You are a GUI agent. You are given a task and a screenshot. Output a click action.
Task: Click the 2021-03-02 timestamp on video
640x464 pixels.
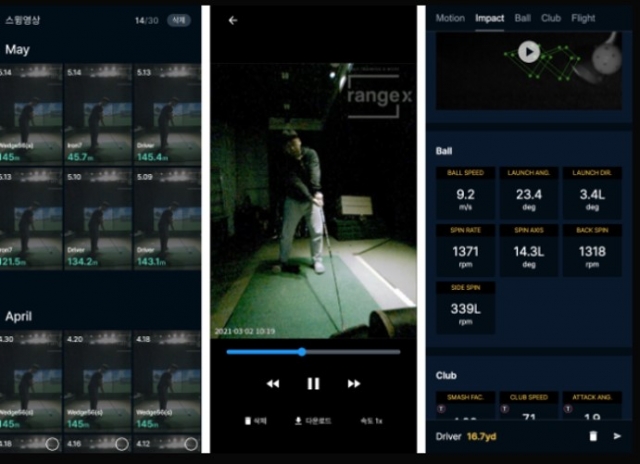pyautogui.click(x=244, y=331)
